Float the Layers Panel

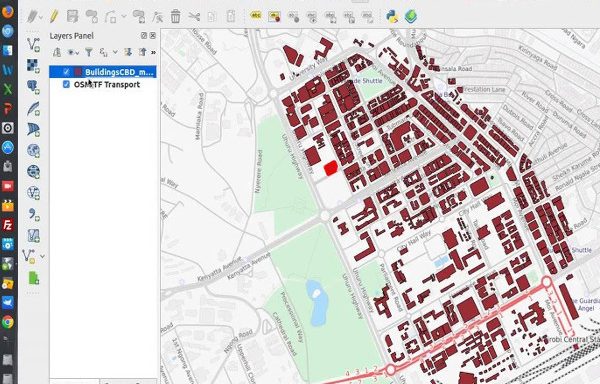point(144,36)
